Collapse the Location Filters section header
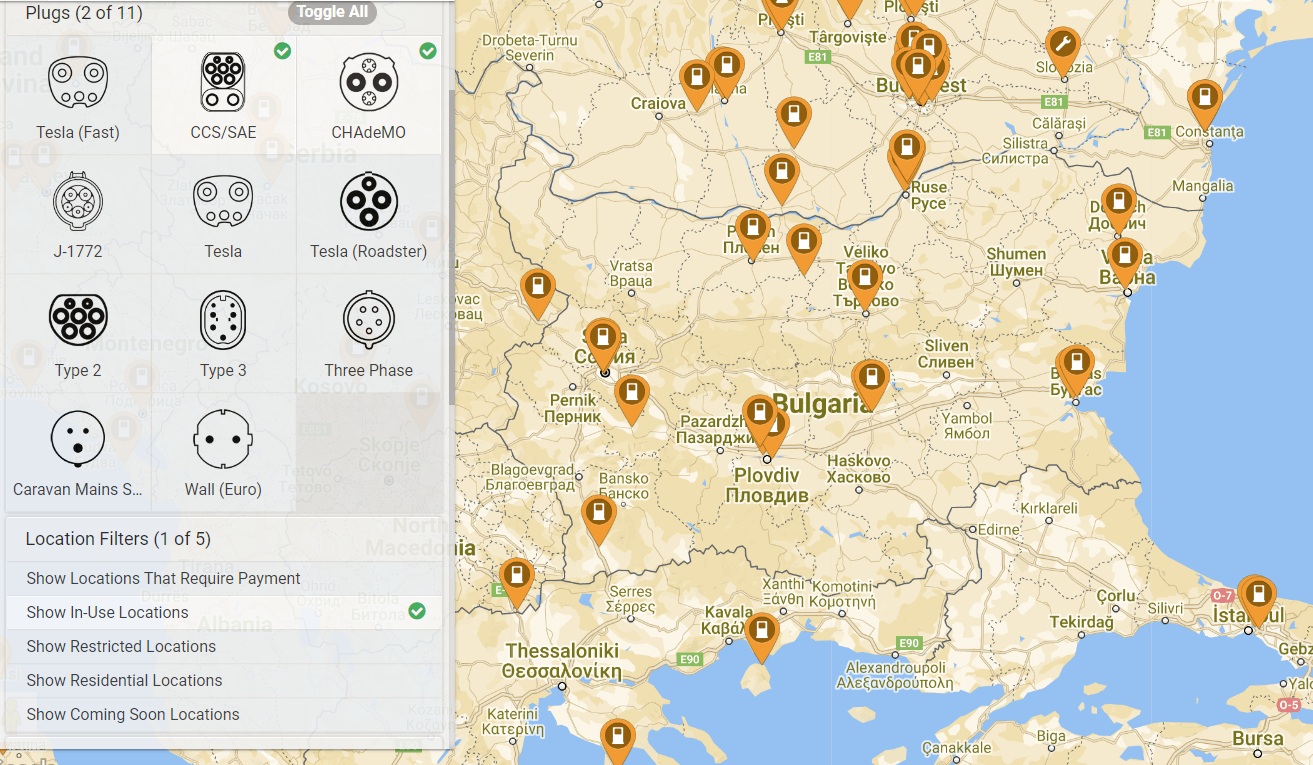1313x765 pixels. [118, 539]
